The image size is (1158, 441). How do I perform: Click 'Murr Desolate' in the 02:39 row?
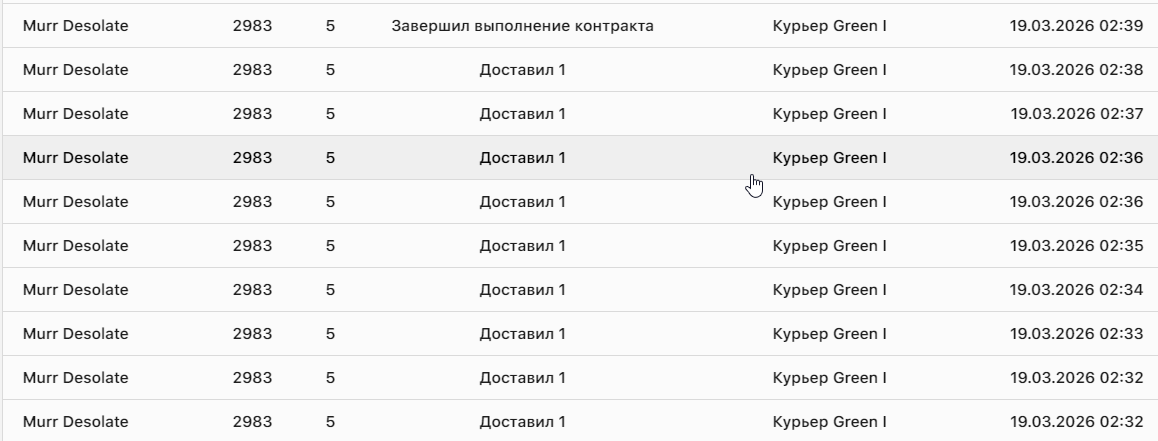point(75,25)
